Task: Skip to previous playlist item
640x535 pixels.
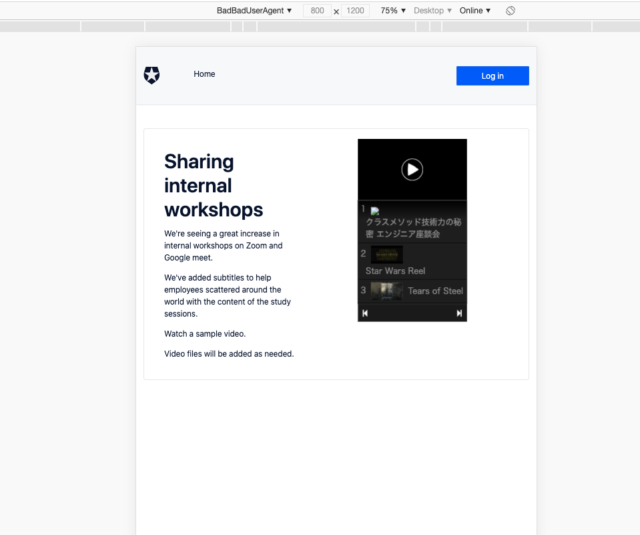Action: click(x=365, y=313)
